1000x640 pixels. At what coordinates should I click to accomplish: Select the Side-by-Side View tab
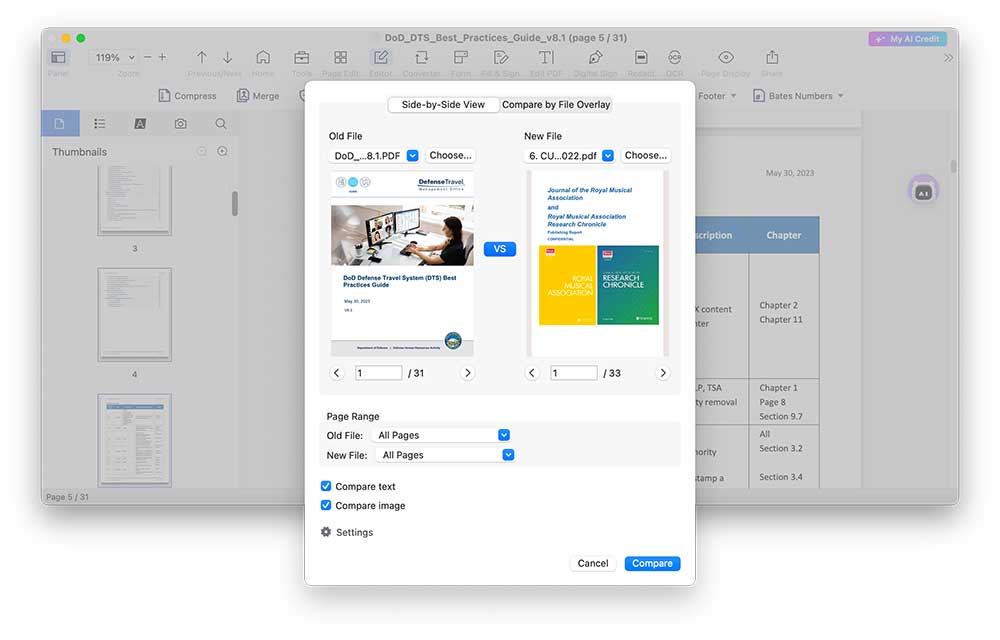click(443, 105)
